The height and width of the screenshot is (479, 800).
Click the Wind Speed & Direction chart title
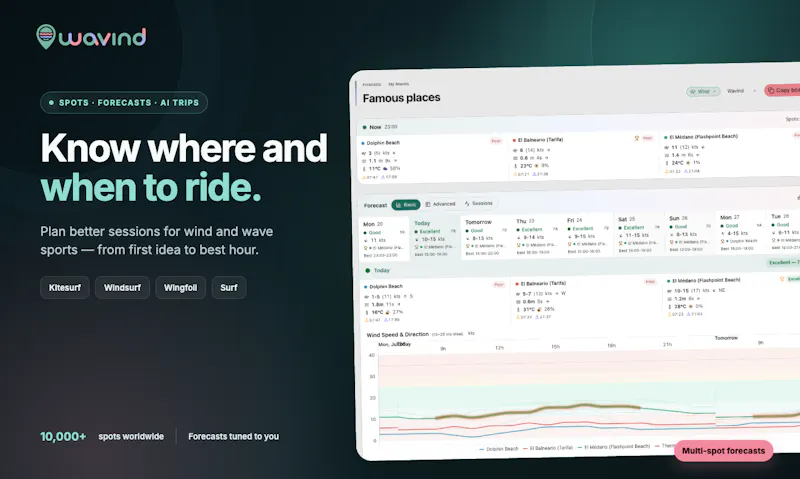pyautogui.click(x=397, y=335)
